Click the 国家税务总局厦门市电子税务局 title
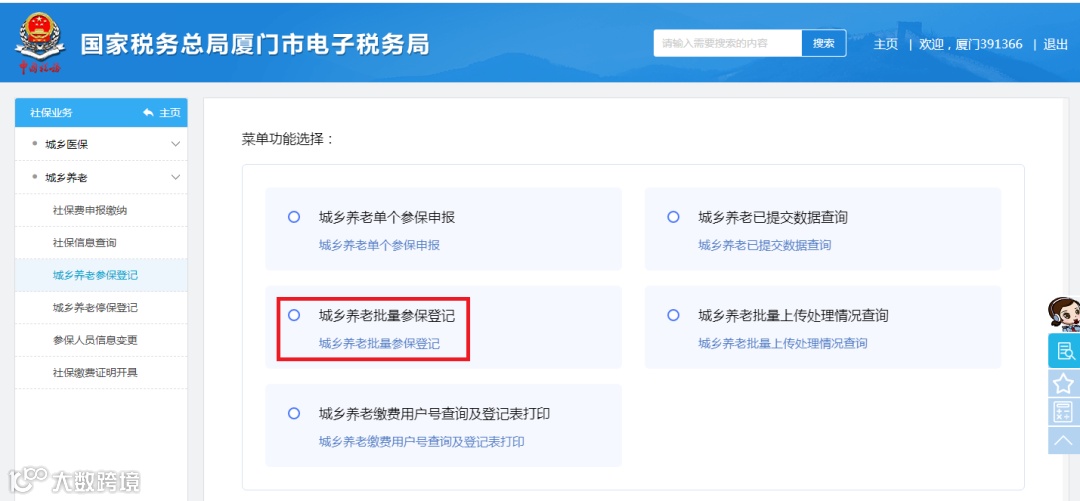The height and width of the screenshot is (501, 1080). [255, 44]
